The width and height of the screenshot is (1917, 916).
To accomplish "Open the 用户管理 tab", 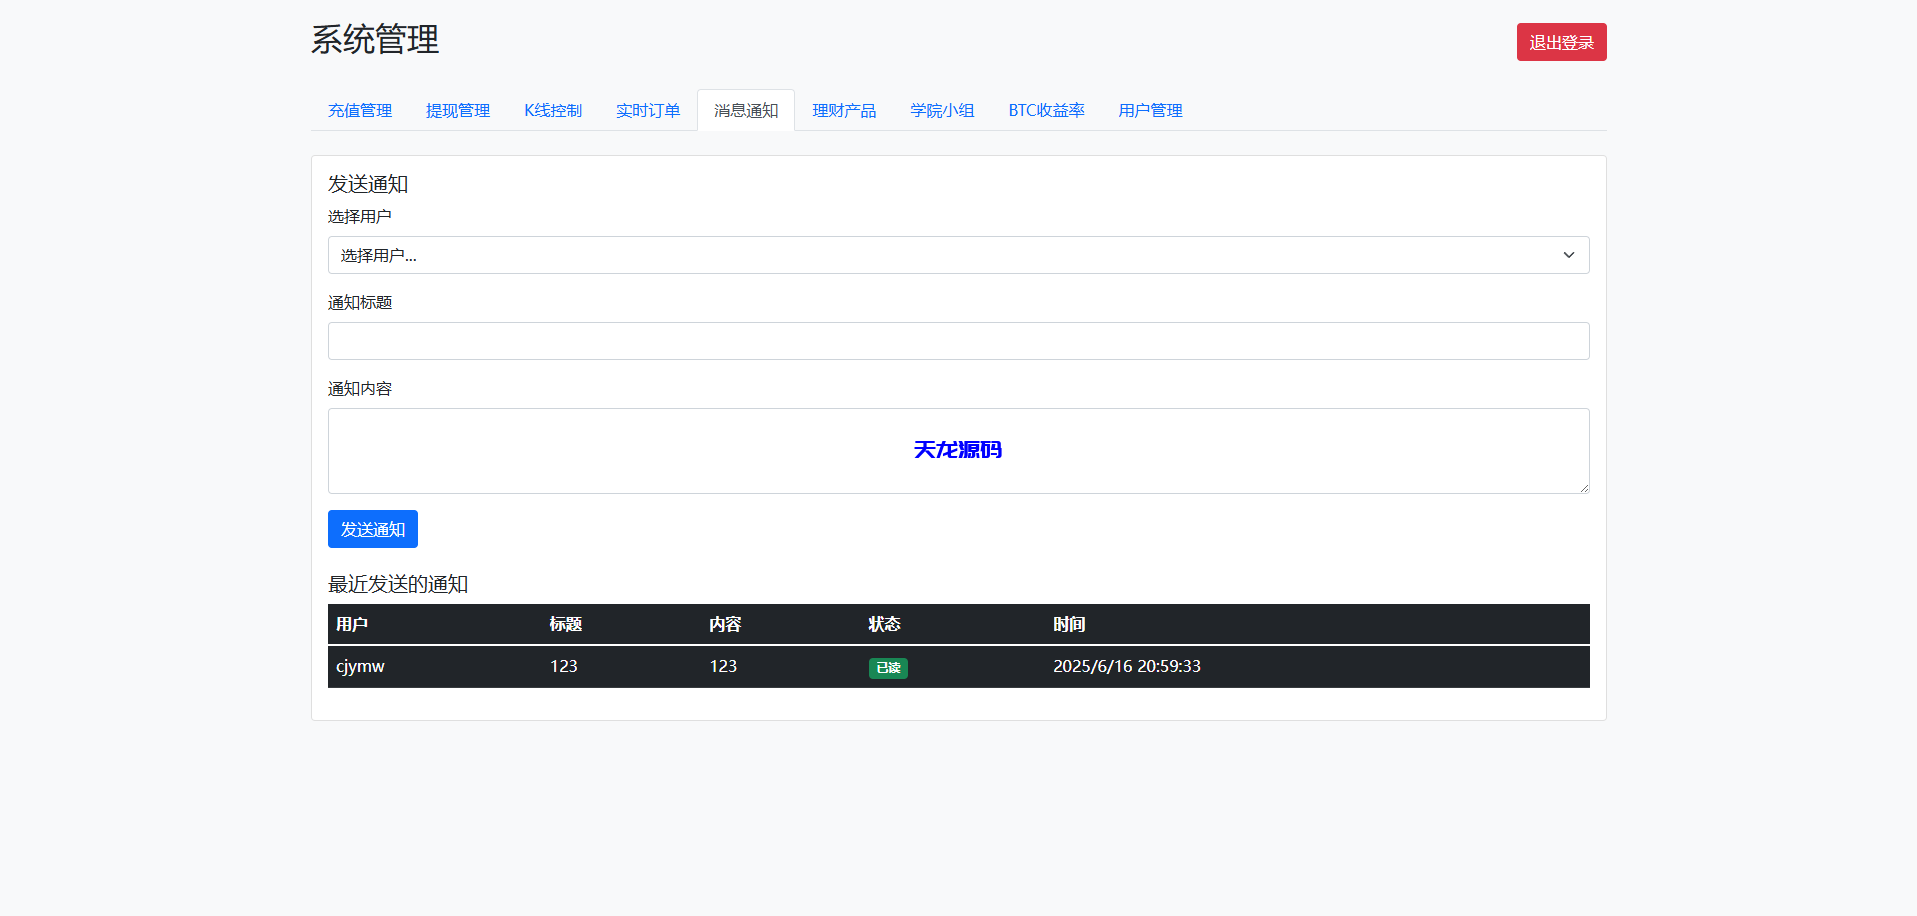I will (1150, 111).
